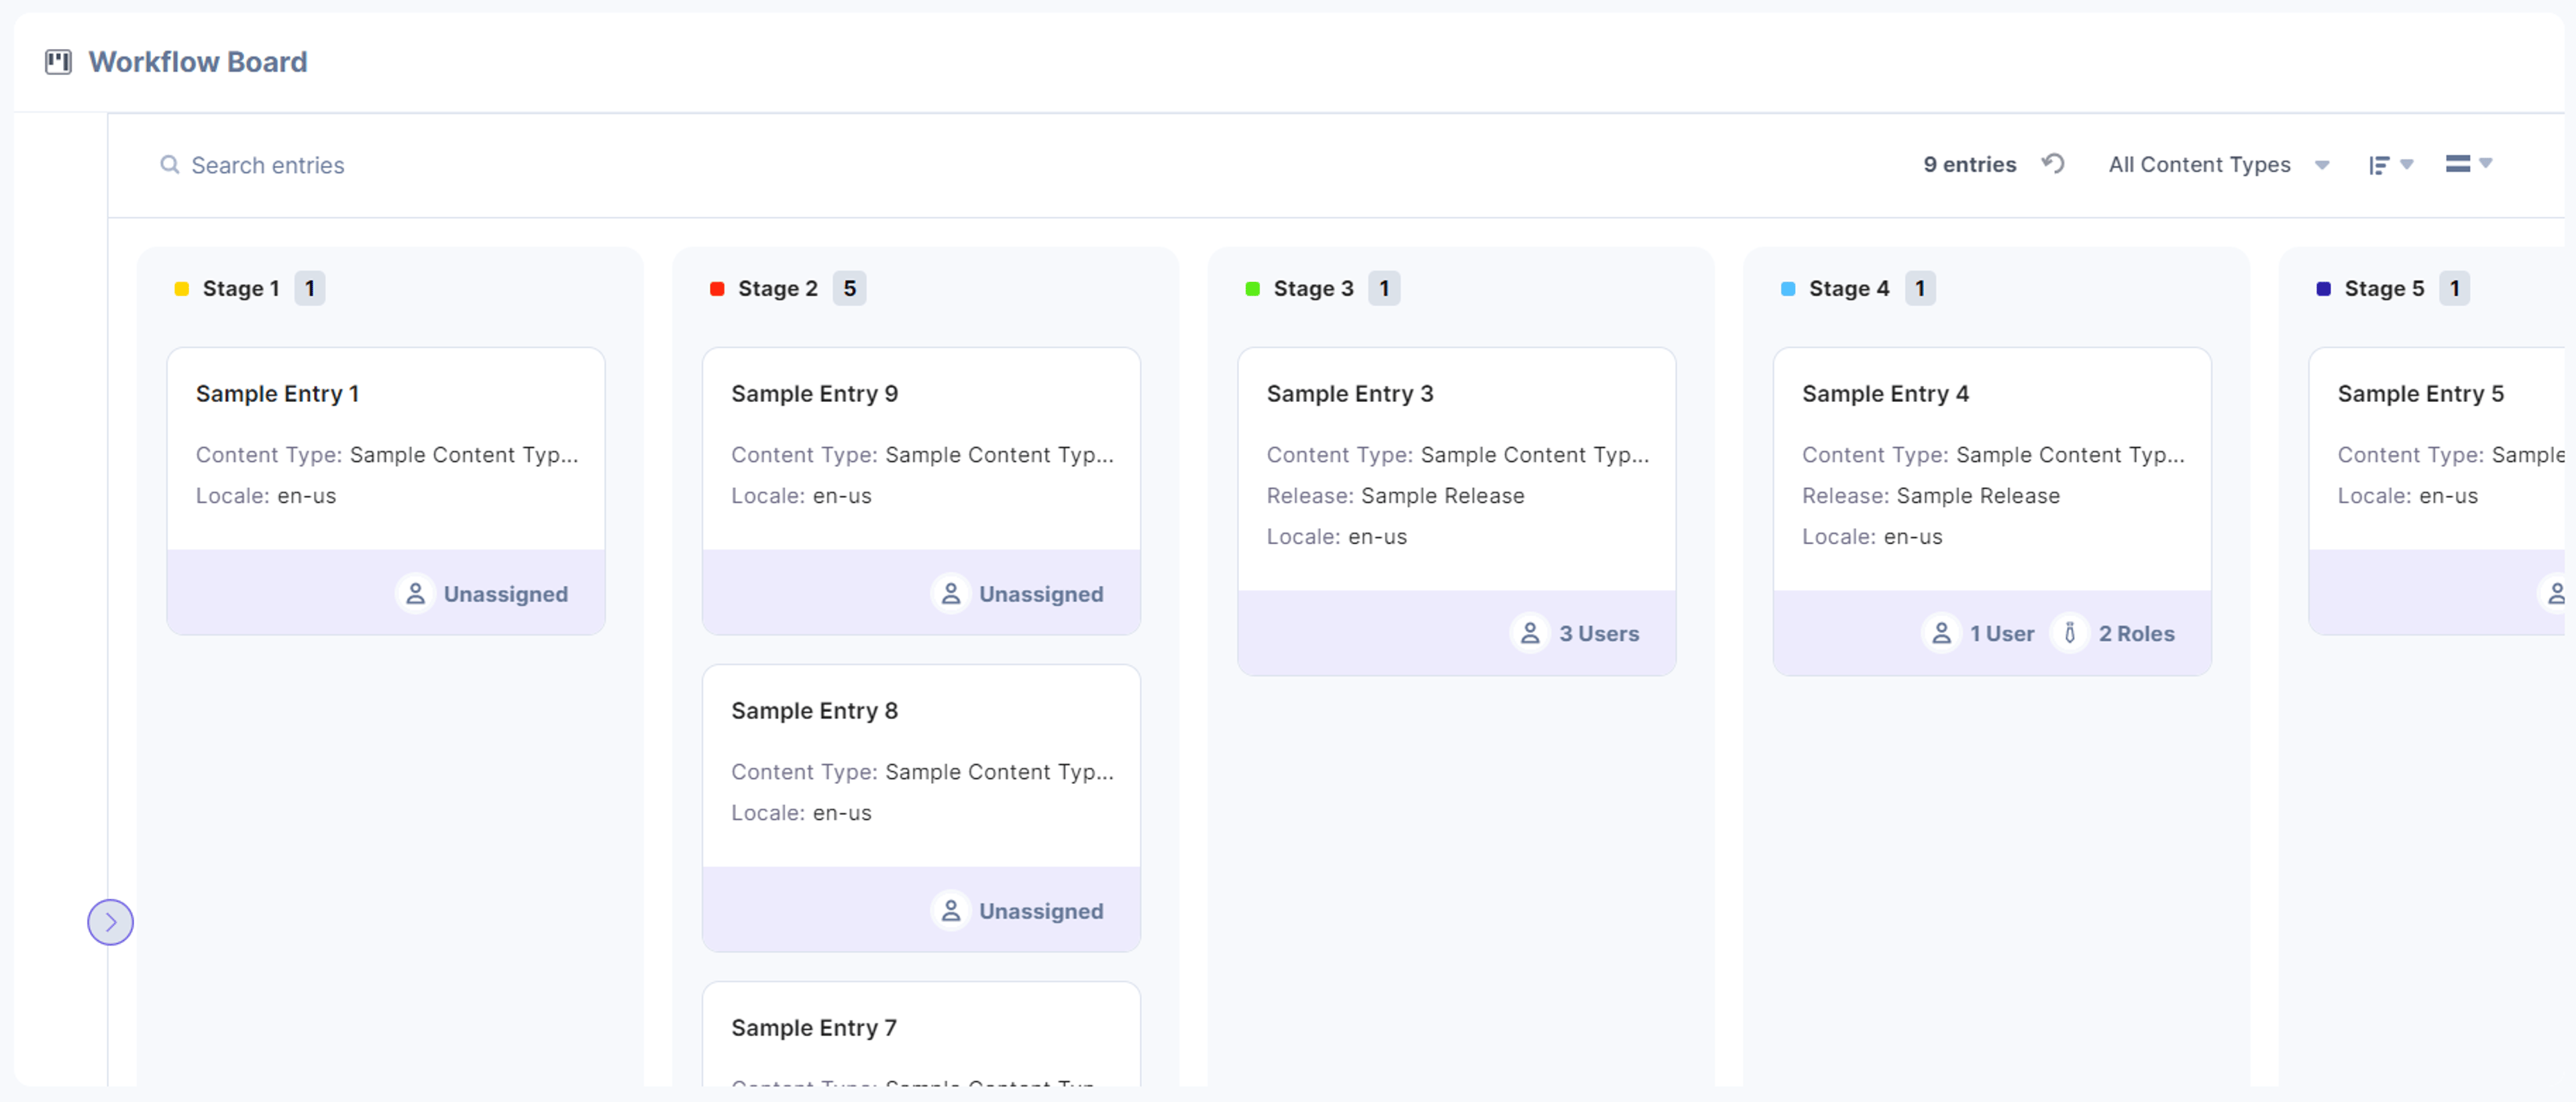Open Sample Entry 5 card title
The image size is (2576, 1102).
[2420, 393]
